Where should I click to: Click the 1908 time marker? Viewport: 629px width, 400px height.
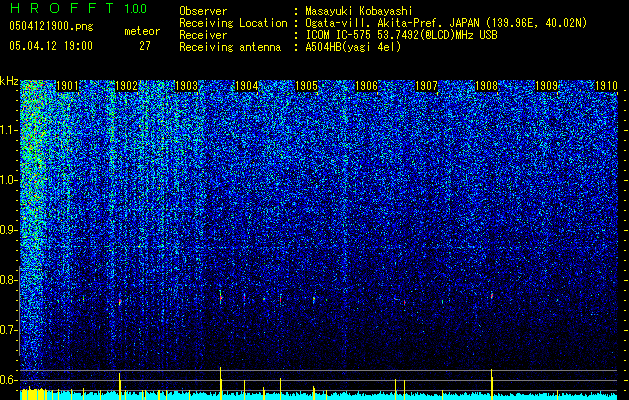(487, 86)
